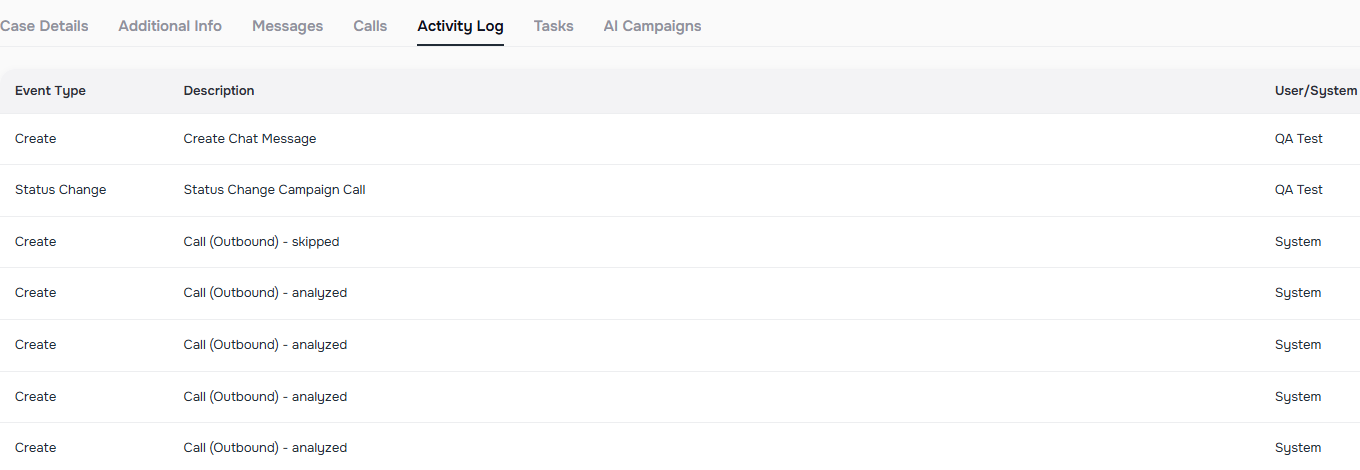Viewport: 1360px width, 470px height.
Task: Click the User/System column header
Action: click(x=1316, y=91)
